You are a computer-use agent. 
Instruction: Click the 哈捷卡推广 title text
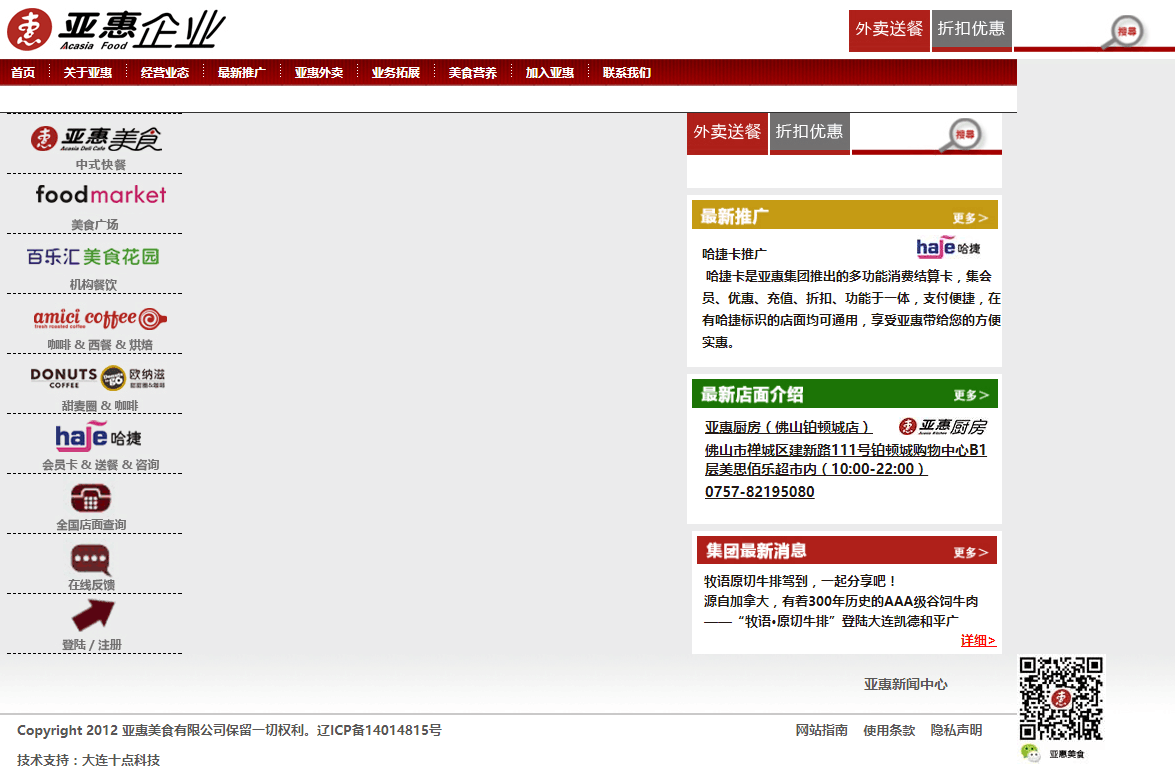(734, 254)
